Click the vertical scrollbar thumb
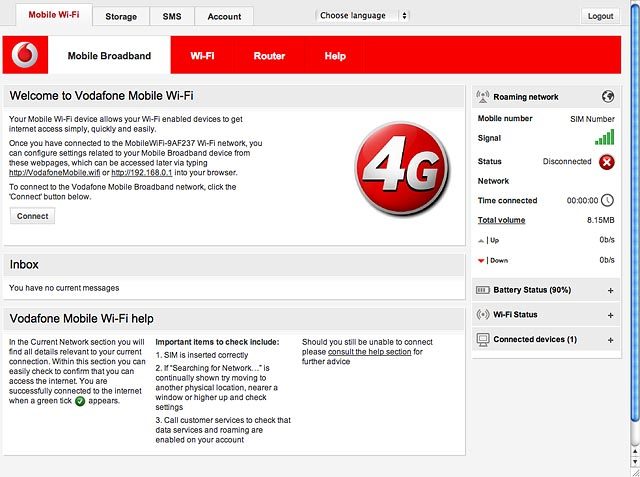Image resolution: width=640 pixels, height=477 pixels. click(635, 212)
